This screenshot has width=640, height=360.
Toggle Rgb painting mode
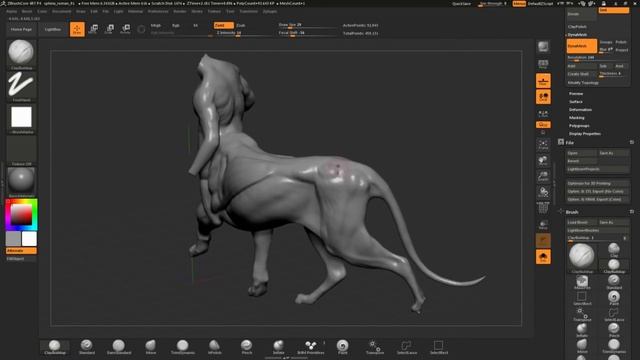coord(176,25)
